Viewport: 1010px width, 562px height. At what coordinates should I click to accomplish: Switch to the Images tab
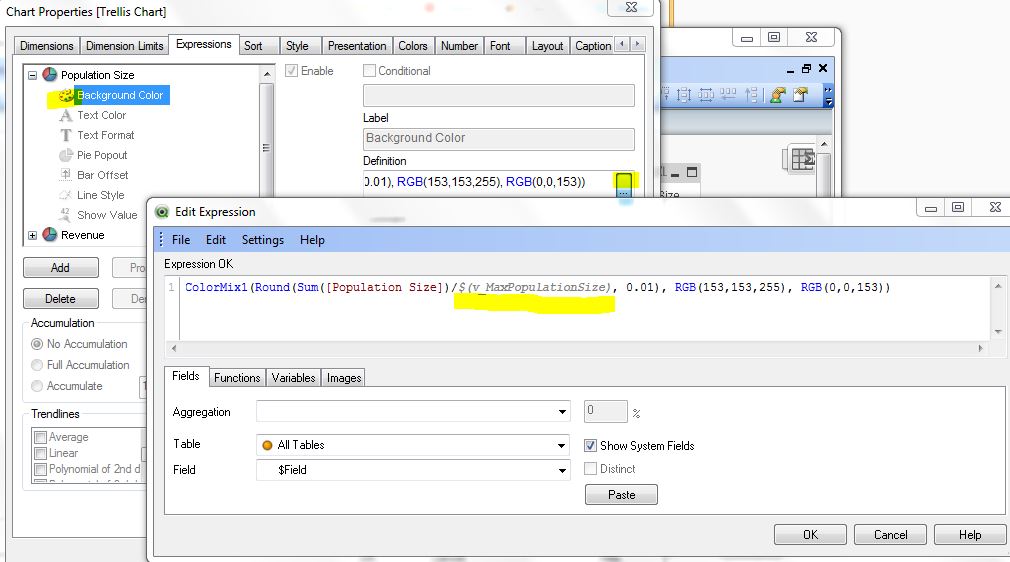coord(344,378)
